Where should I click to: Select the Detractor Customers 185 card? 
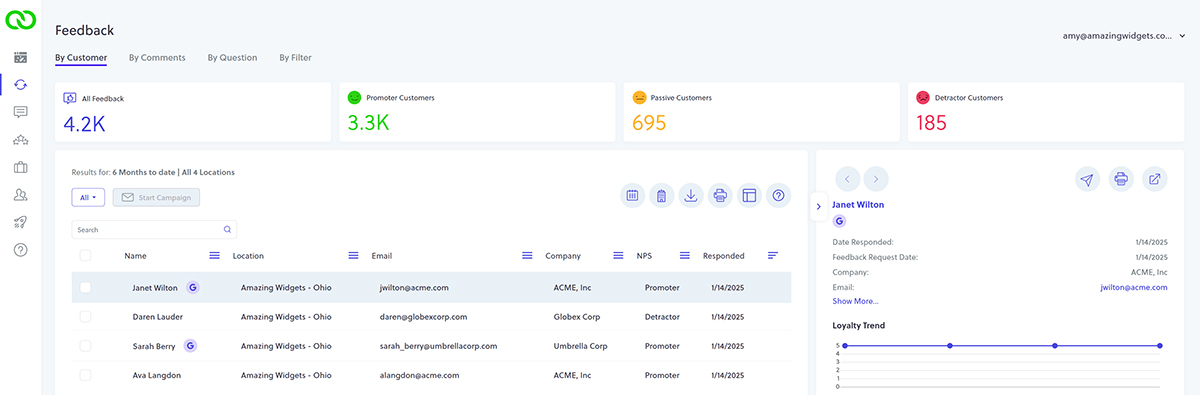pos(1046,112)
